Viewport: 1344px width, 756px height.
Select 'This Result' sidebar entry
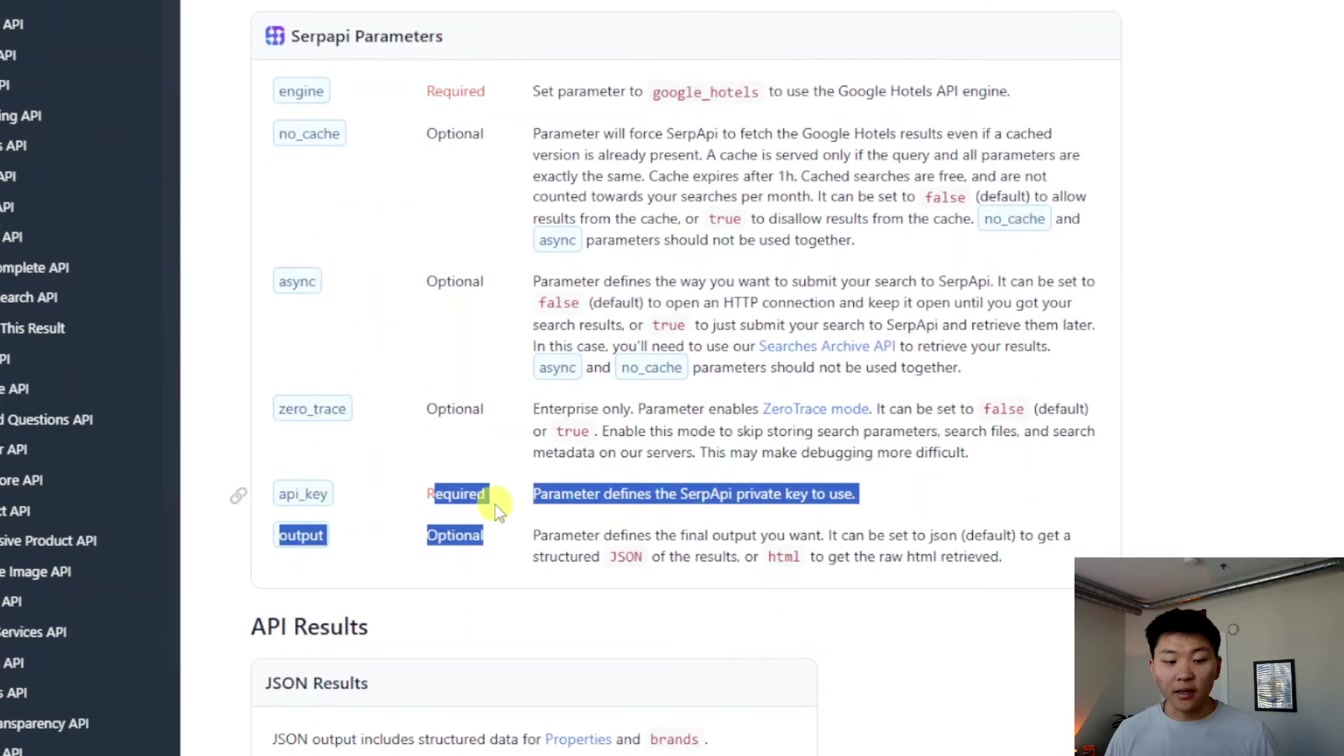33,328
